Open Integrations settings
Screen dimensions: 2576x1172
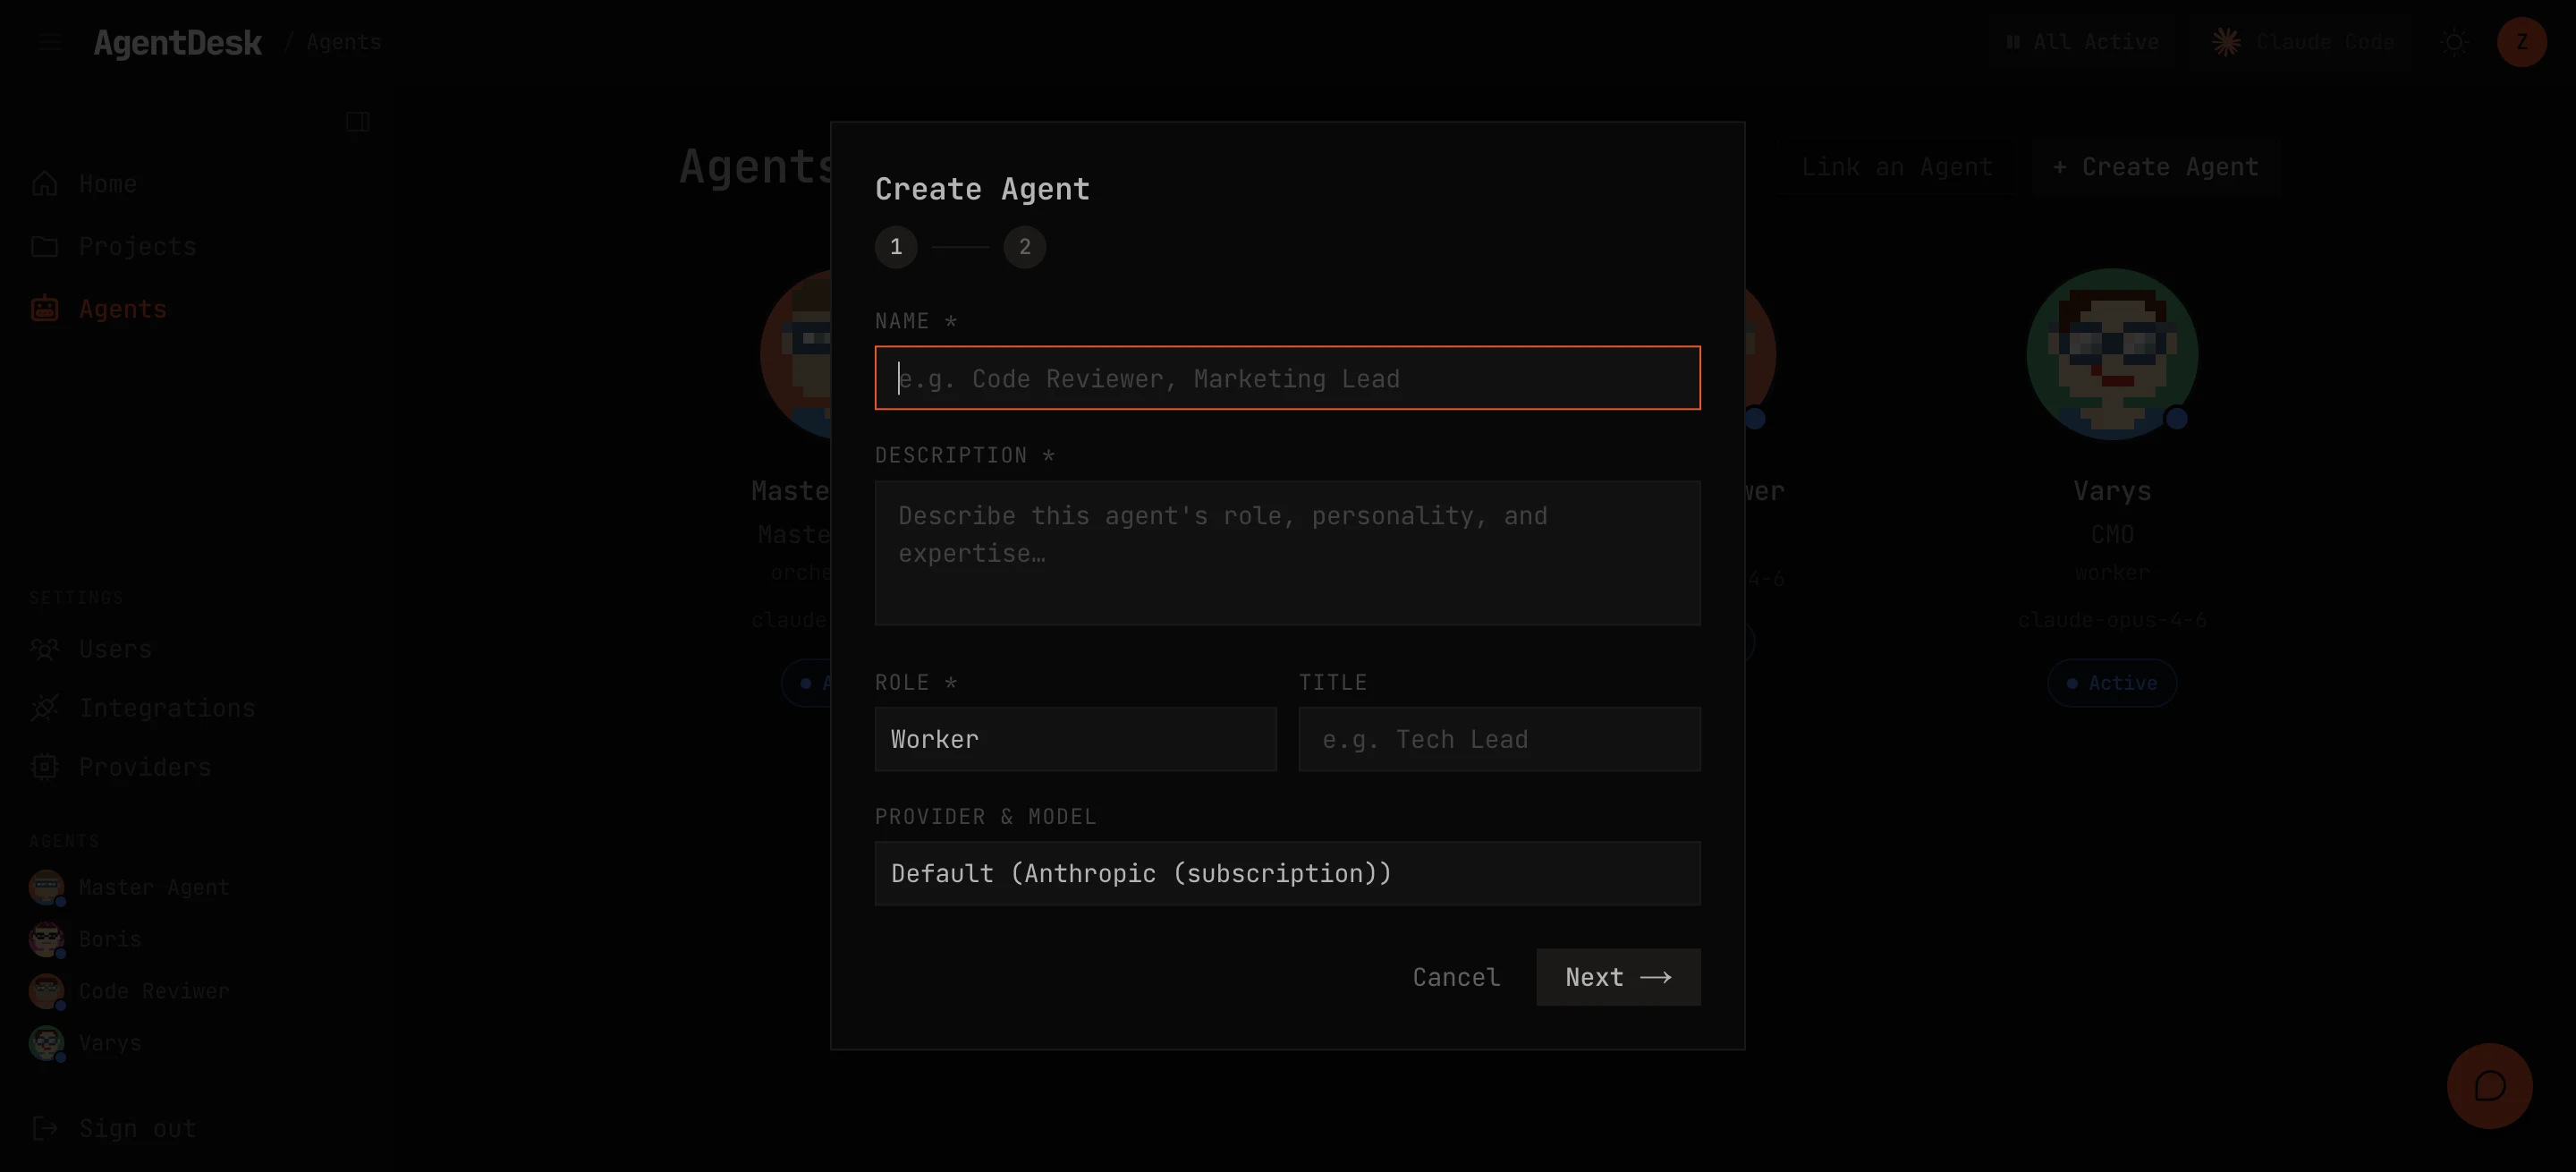pos(167,708)
